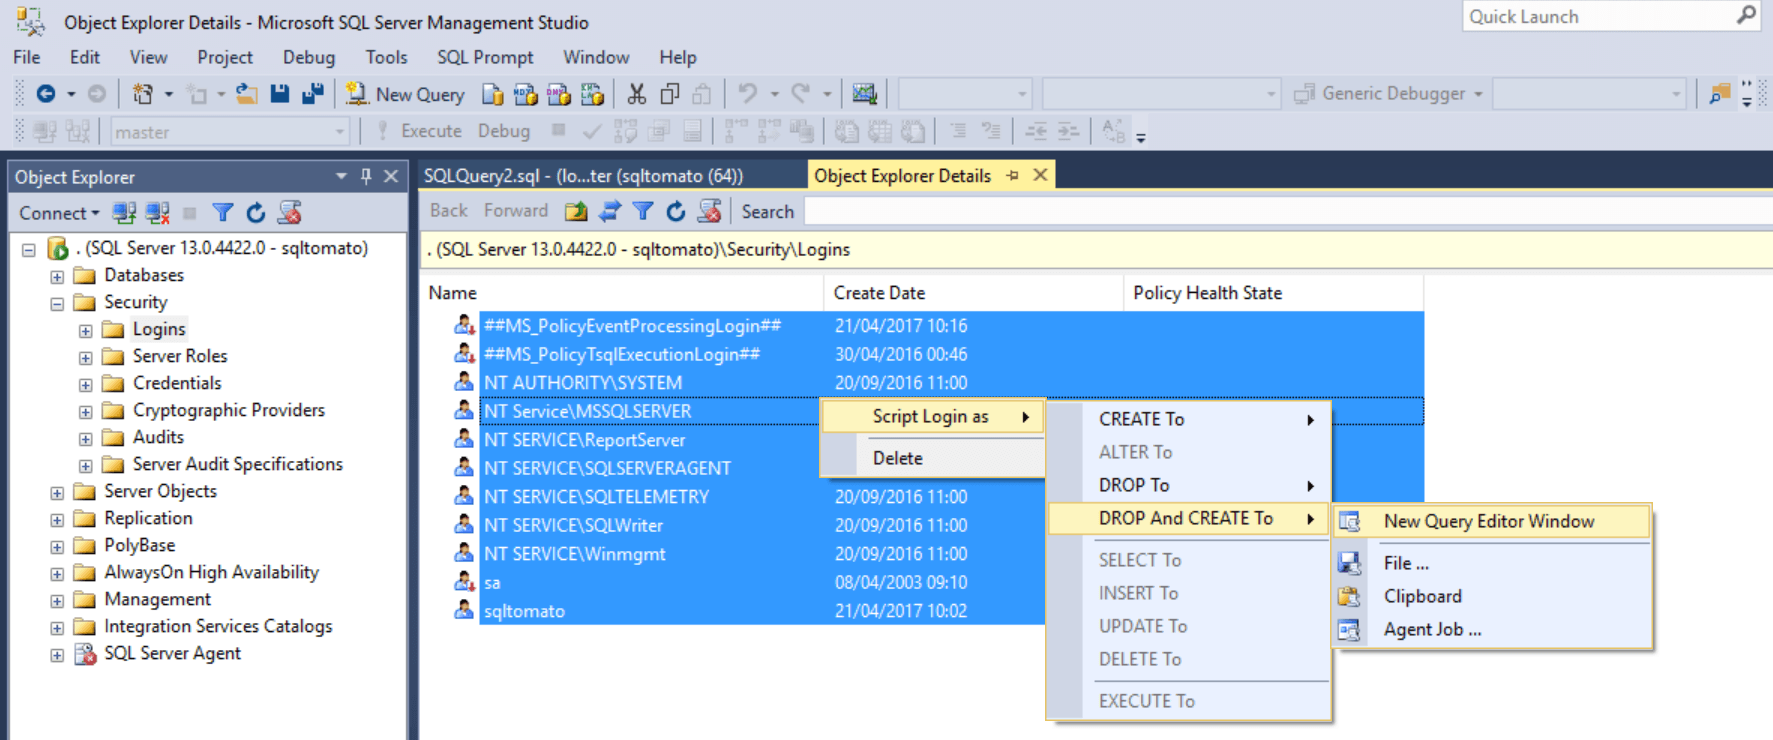1773x740 pixels.
Task: Click the Cut scissors icon
Action: (636, 94)
